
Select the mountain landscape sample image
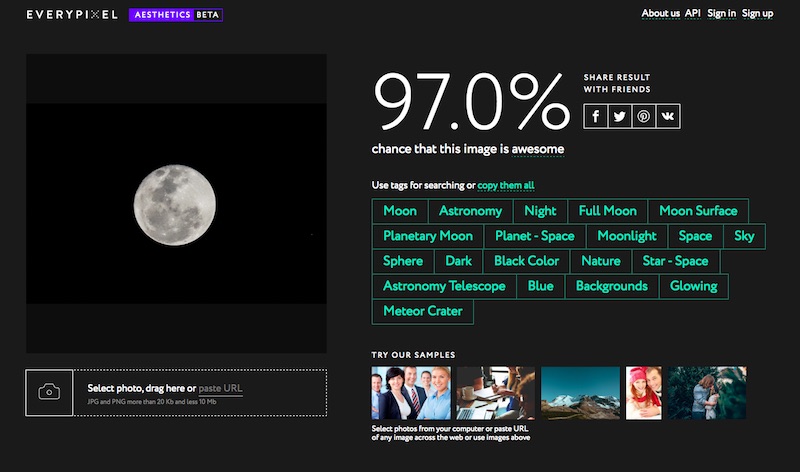point(580,392)
